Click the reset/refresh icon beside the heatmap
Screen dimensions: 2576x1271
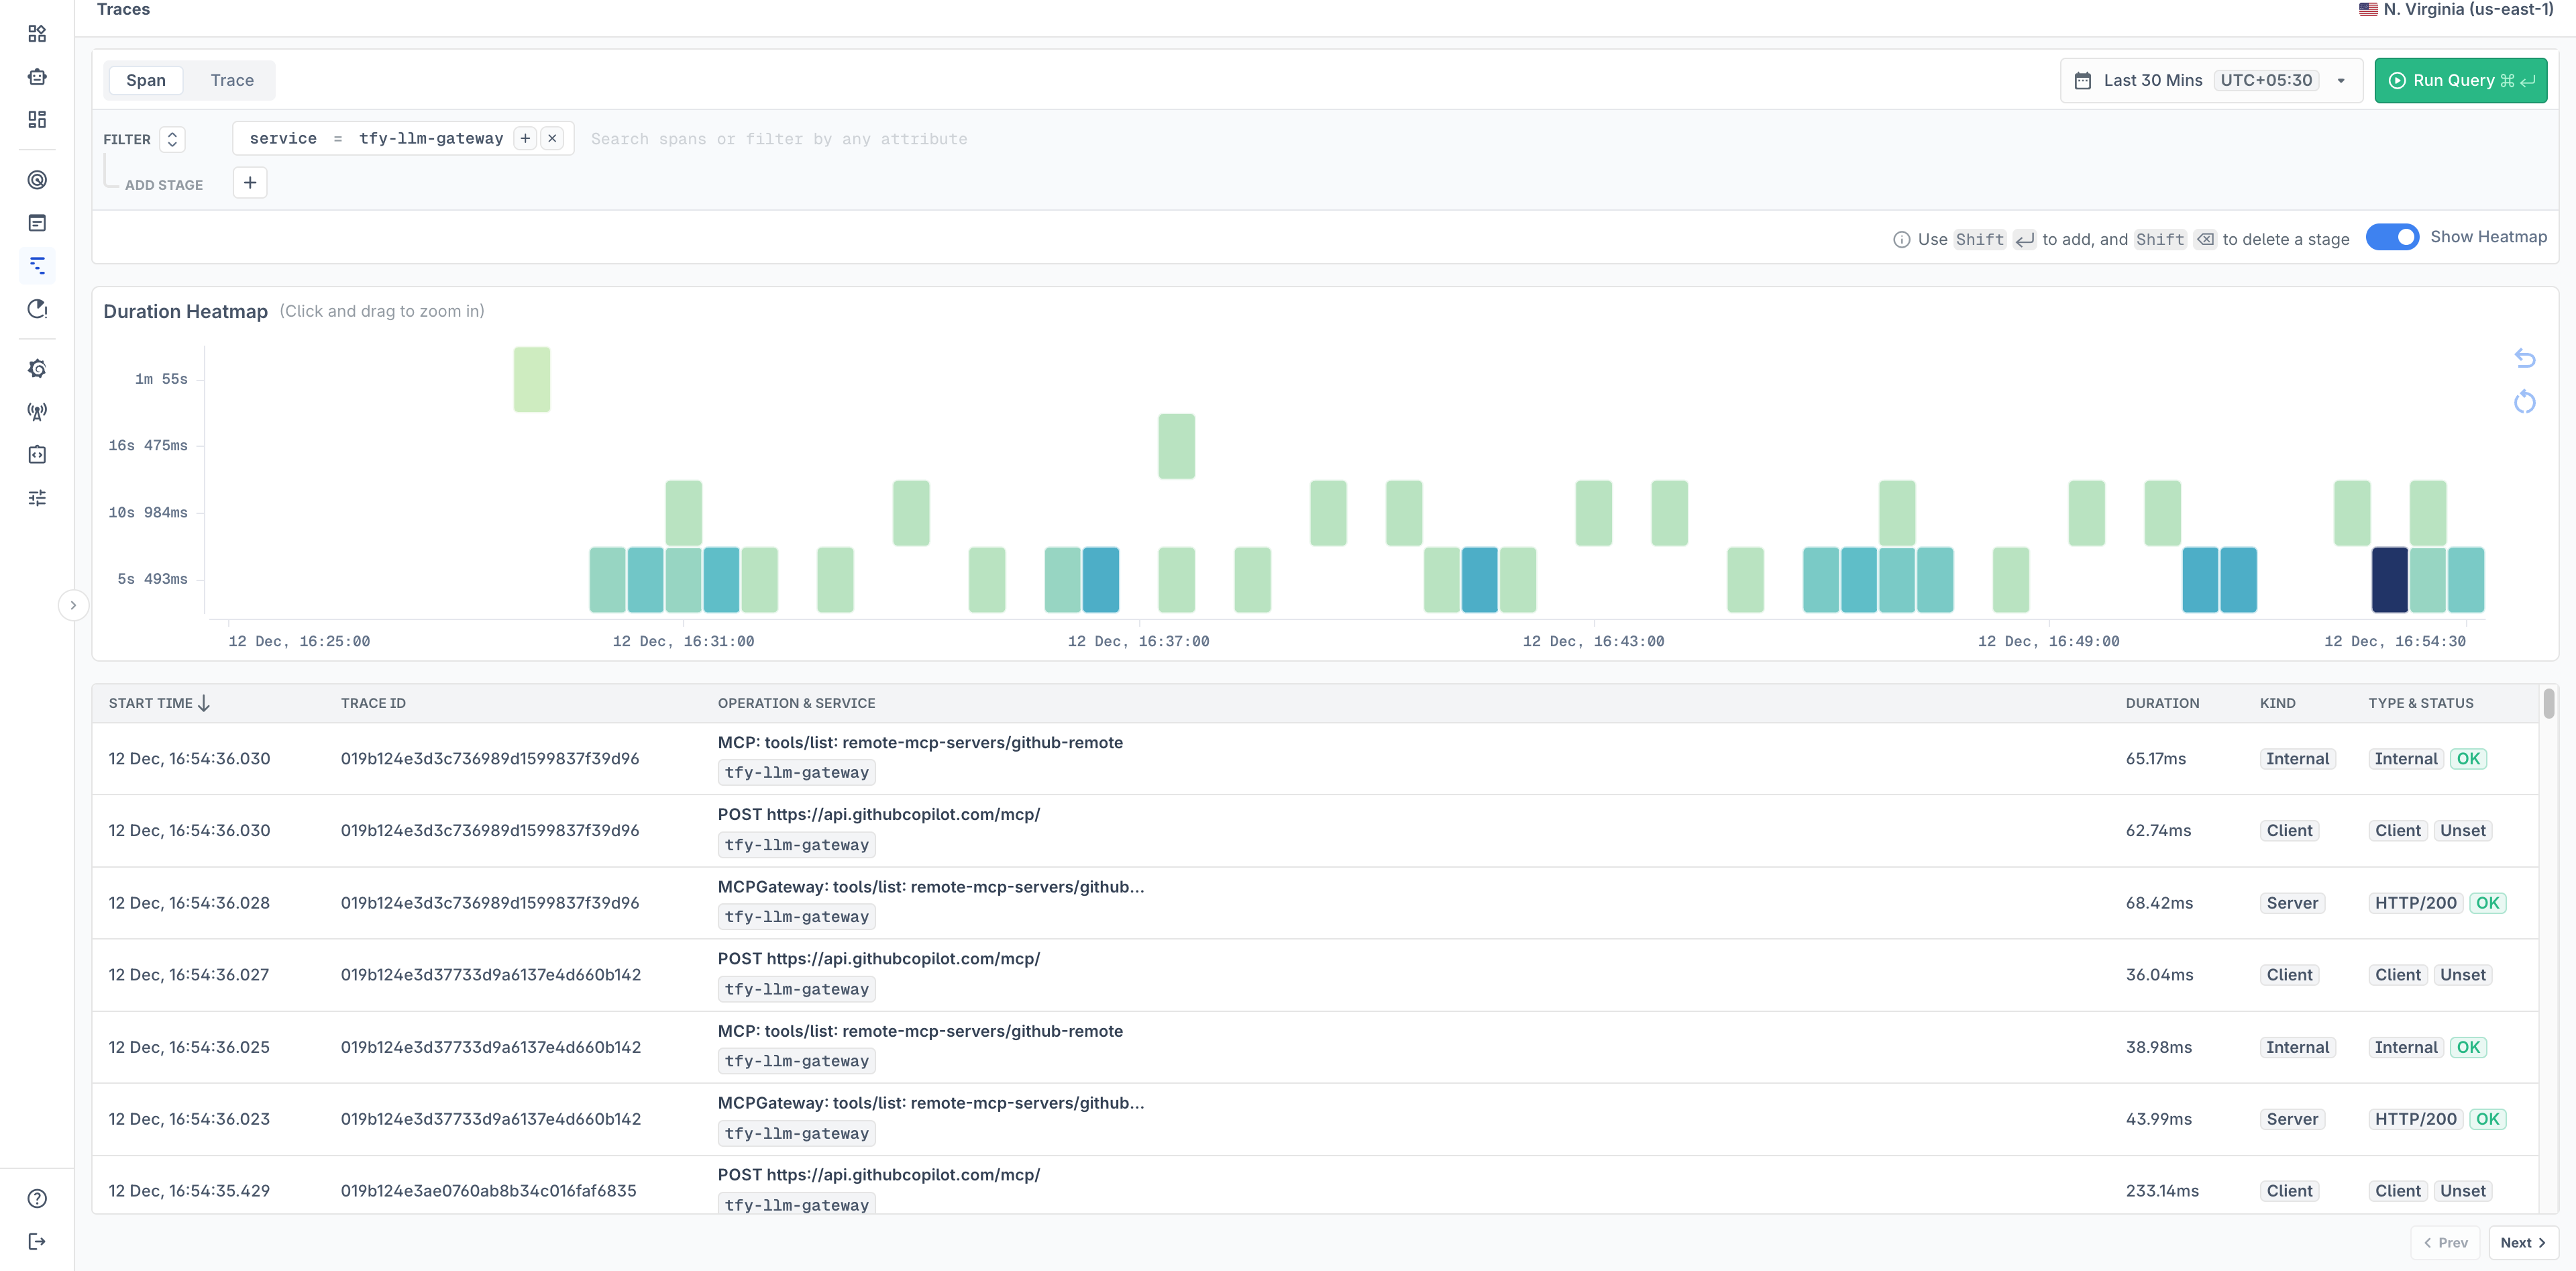[2524, 402]
